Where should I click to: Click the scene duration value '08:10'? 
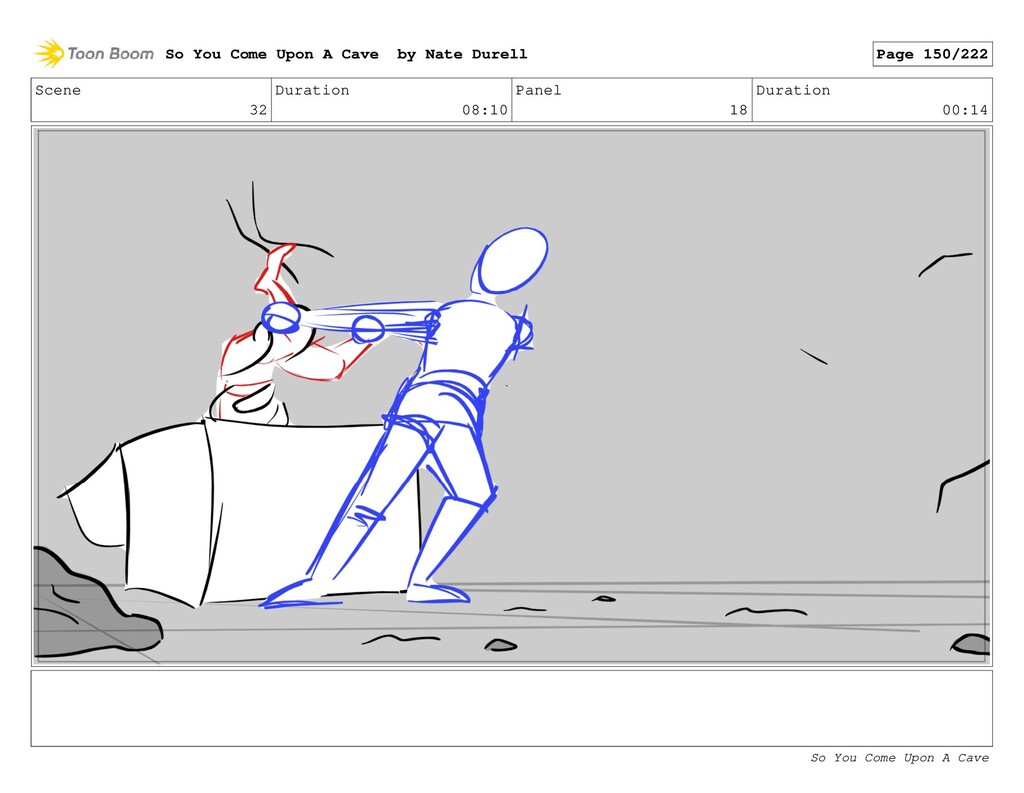click(x=485, y=110)
